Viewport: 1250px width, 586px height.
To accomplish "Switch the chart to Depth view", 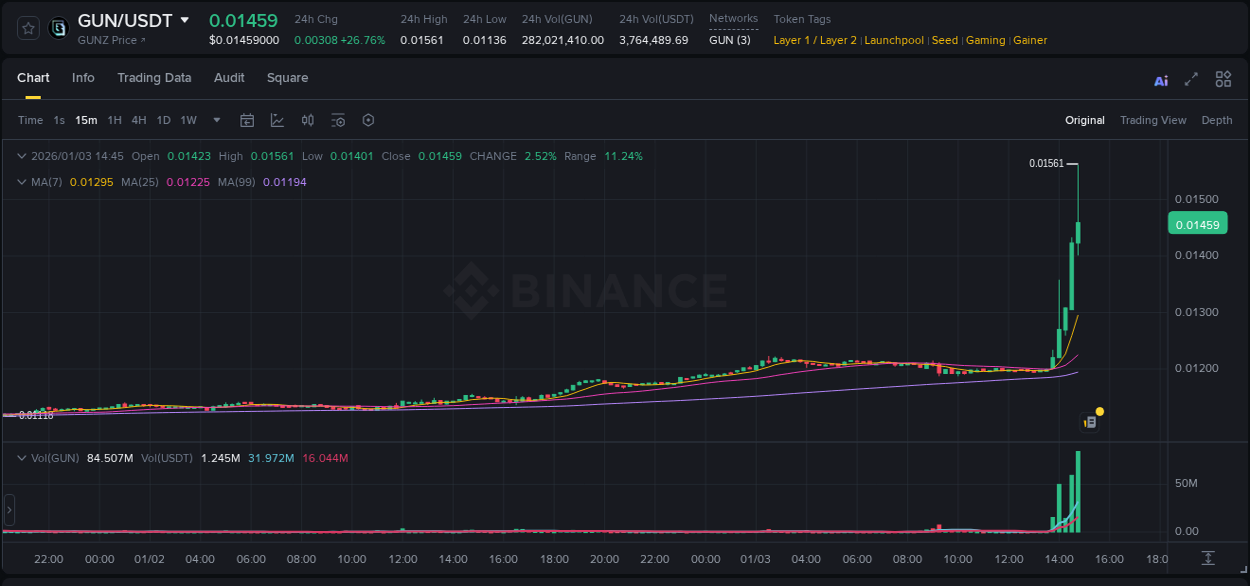I will point(1217,120).
